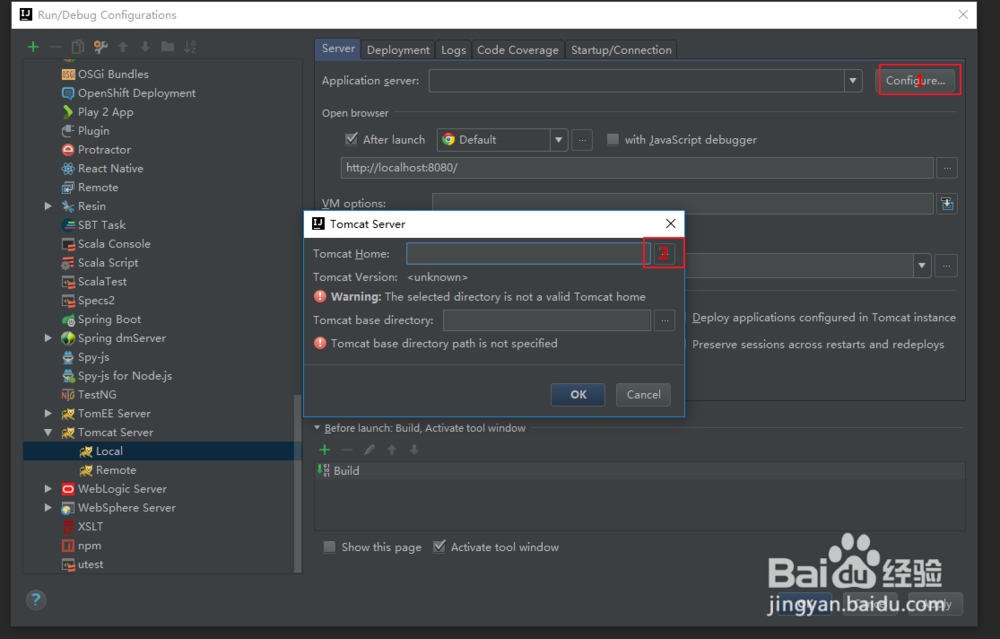Close the Tomcat Server dialog
The height and width of the screenshot is (639, 1000).
point(670,223)
